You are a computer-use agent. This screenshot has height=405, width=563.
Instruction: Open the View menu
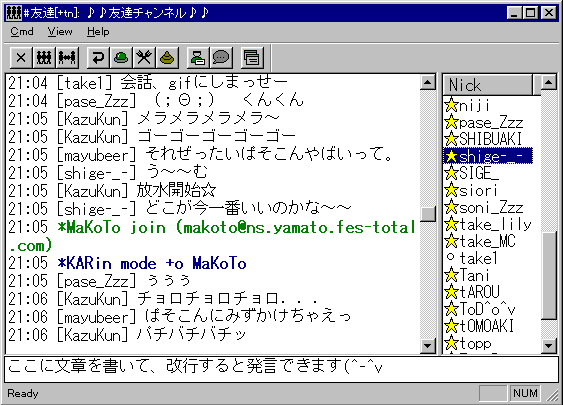(60, 32)
